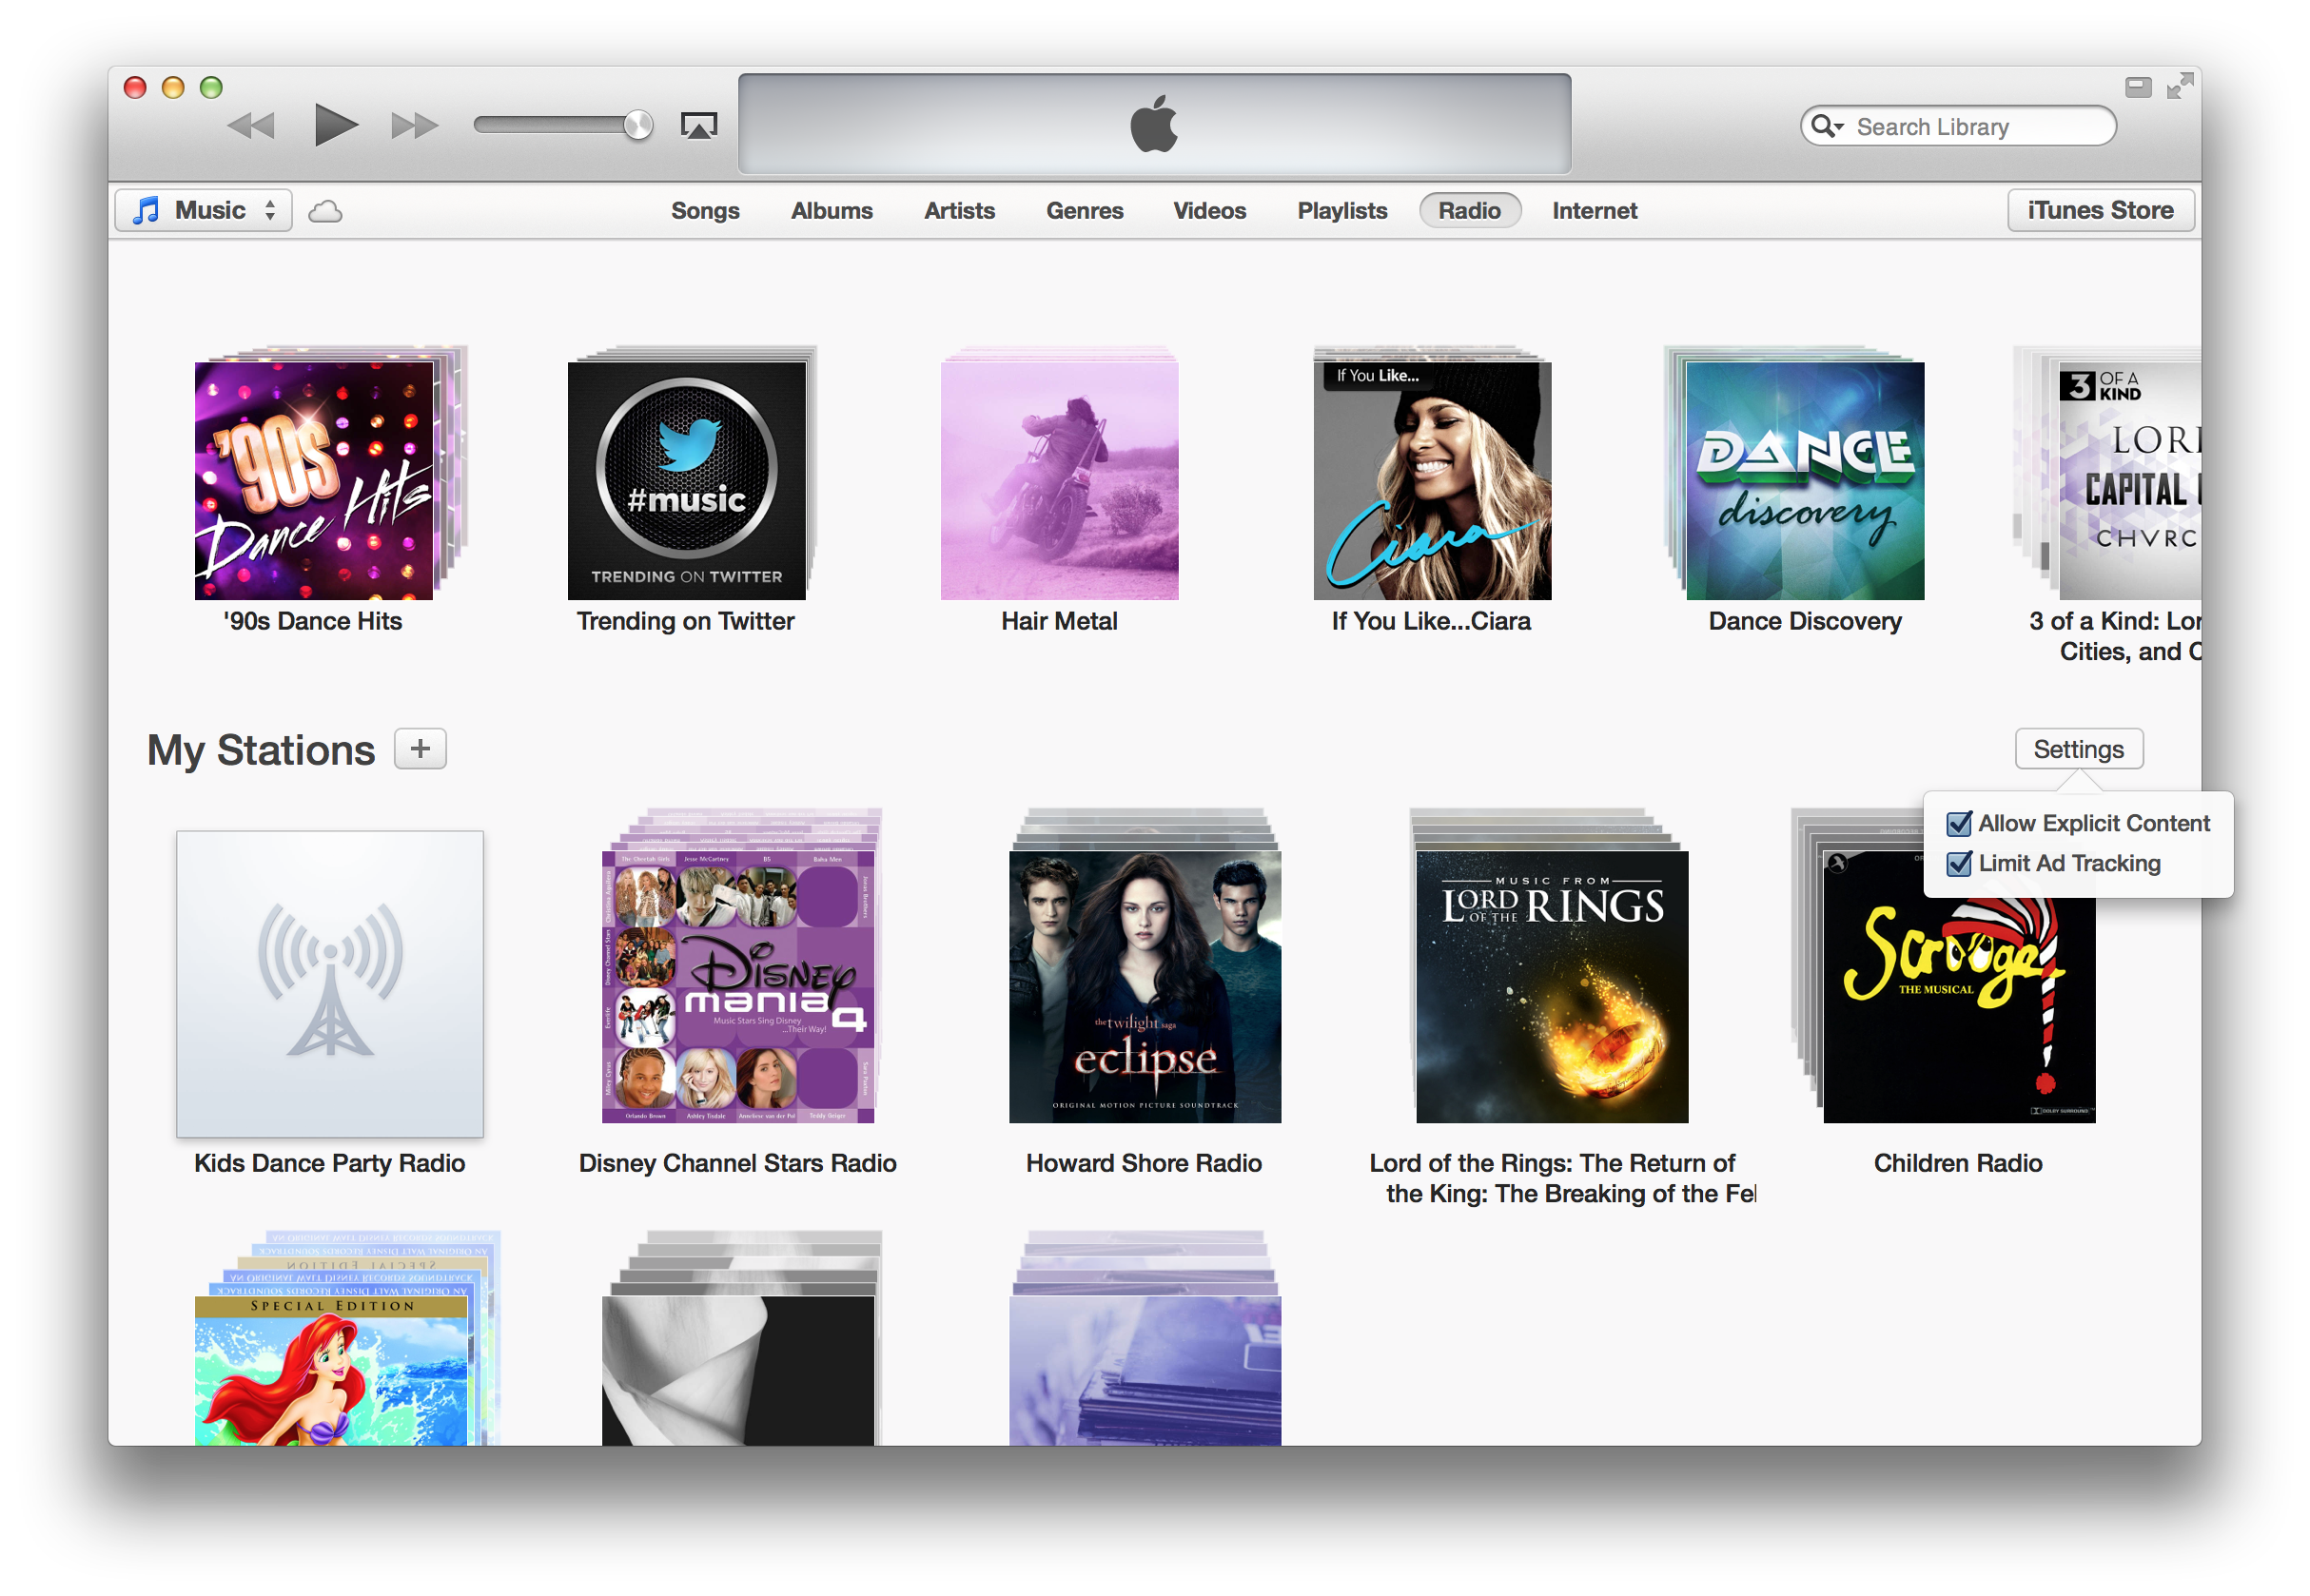The height and width of the screenshot is (1596, 2310).
Task: Open the Music library dropdown
Action: 204,211
